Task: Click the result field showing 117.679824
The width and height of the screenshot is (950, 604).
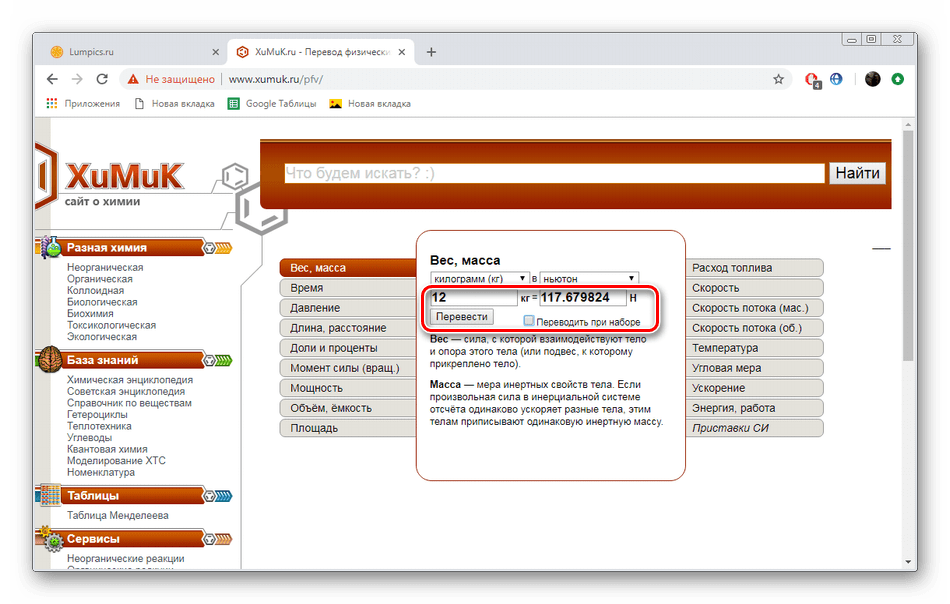Action: (582, 297)
